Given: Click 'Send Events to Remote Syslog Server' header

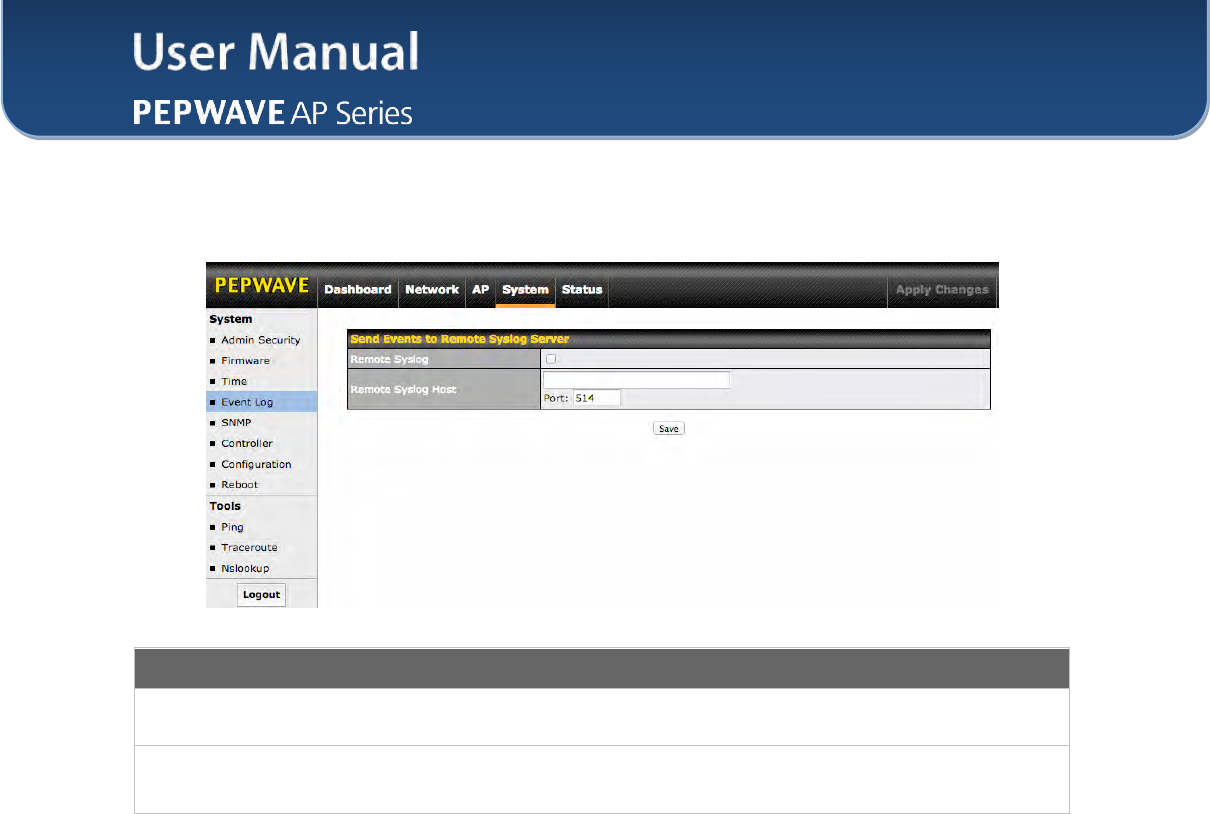Looking at the screenshot, I should tap(460, 339).
